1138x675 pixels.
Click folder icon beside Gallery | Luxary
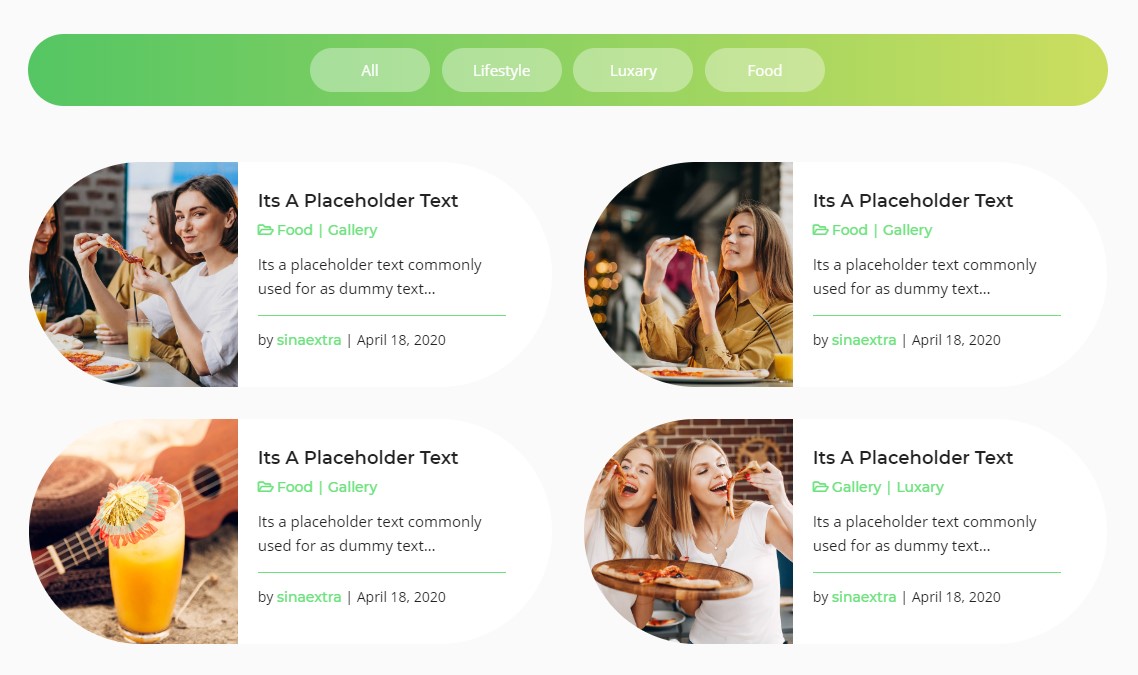820,487
